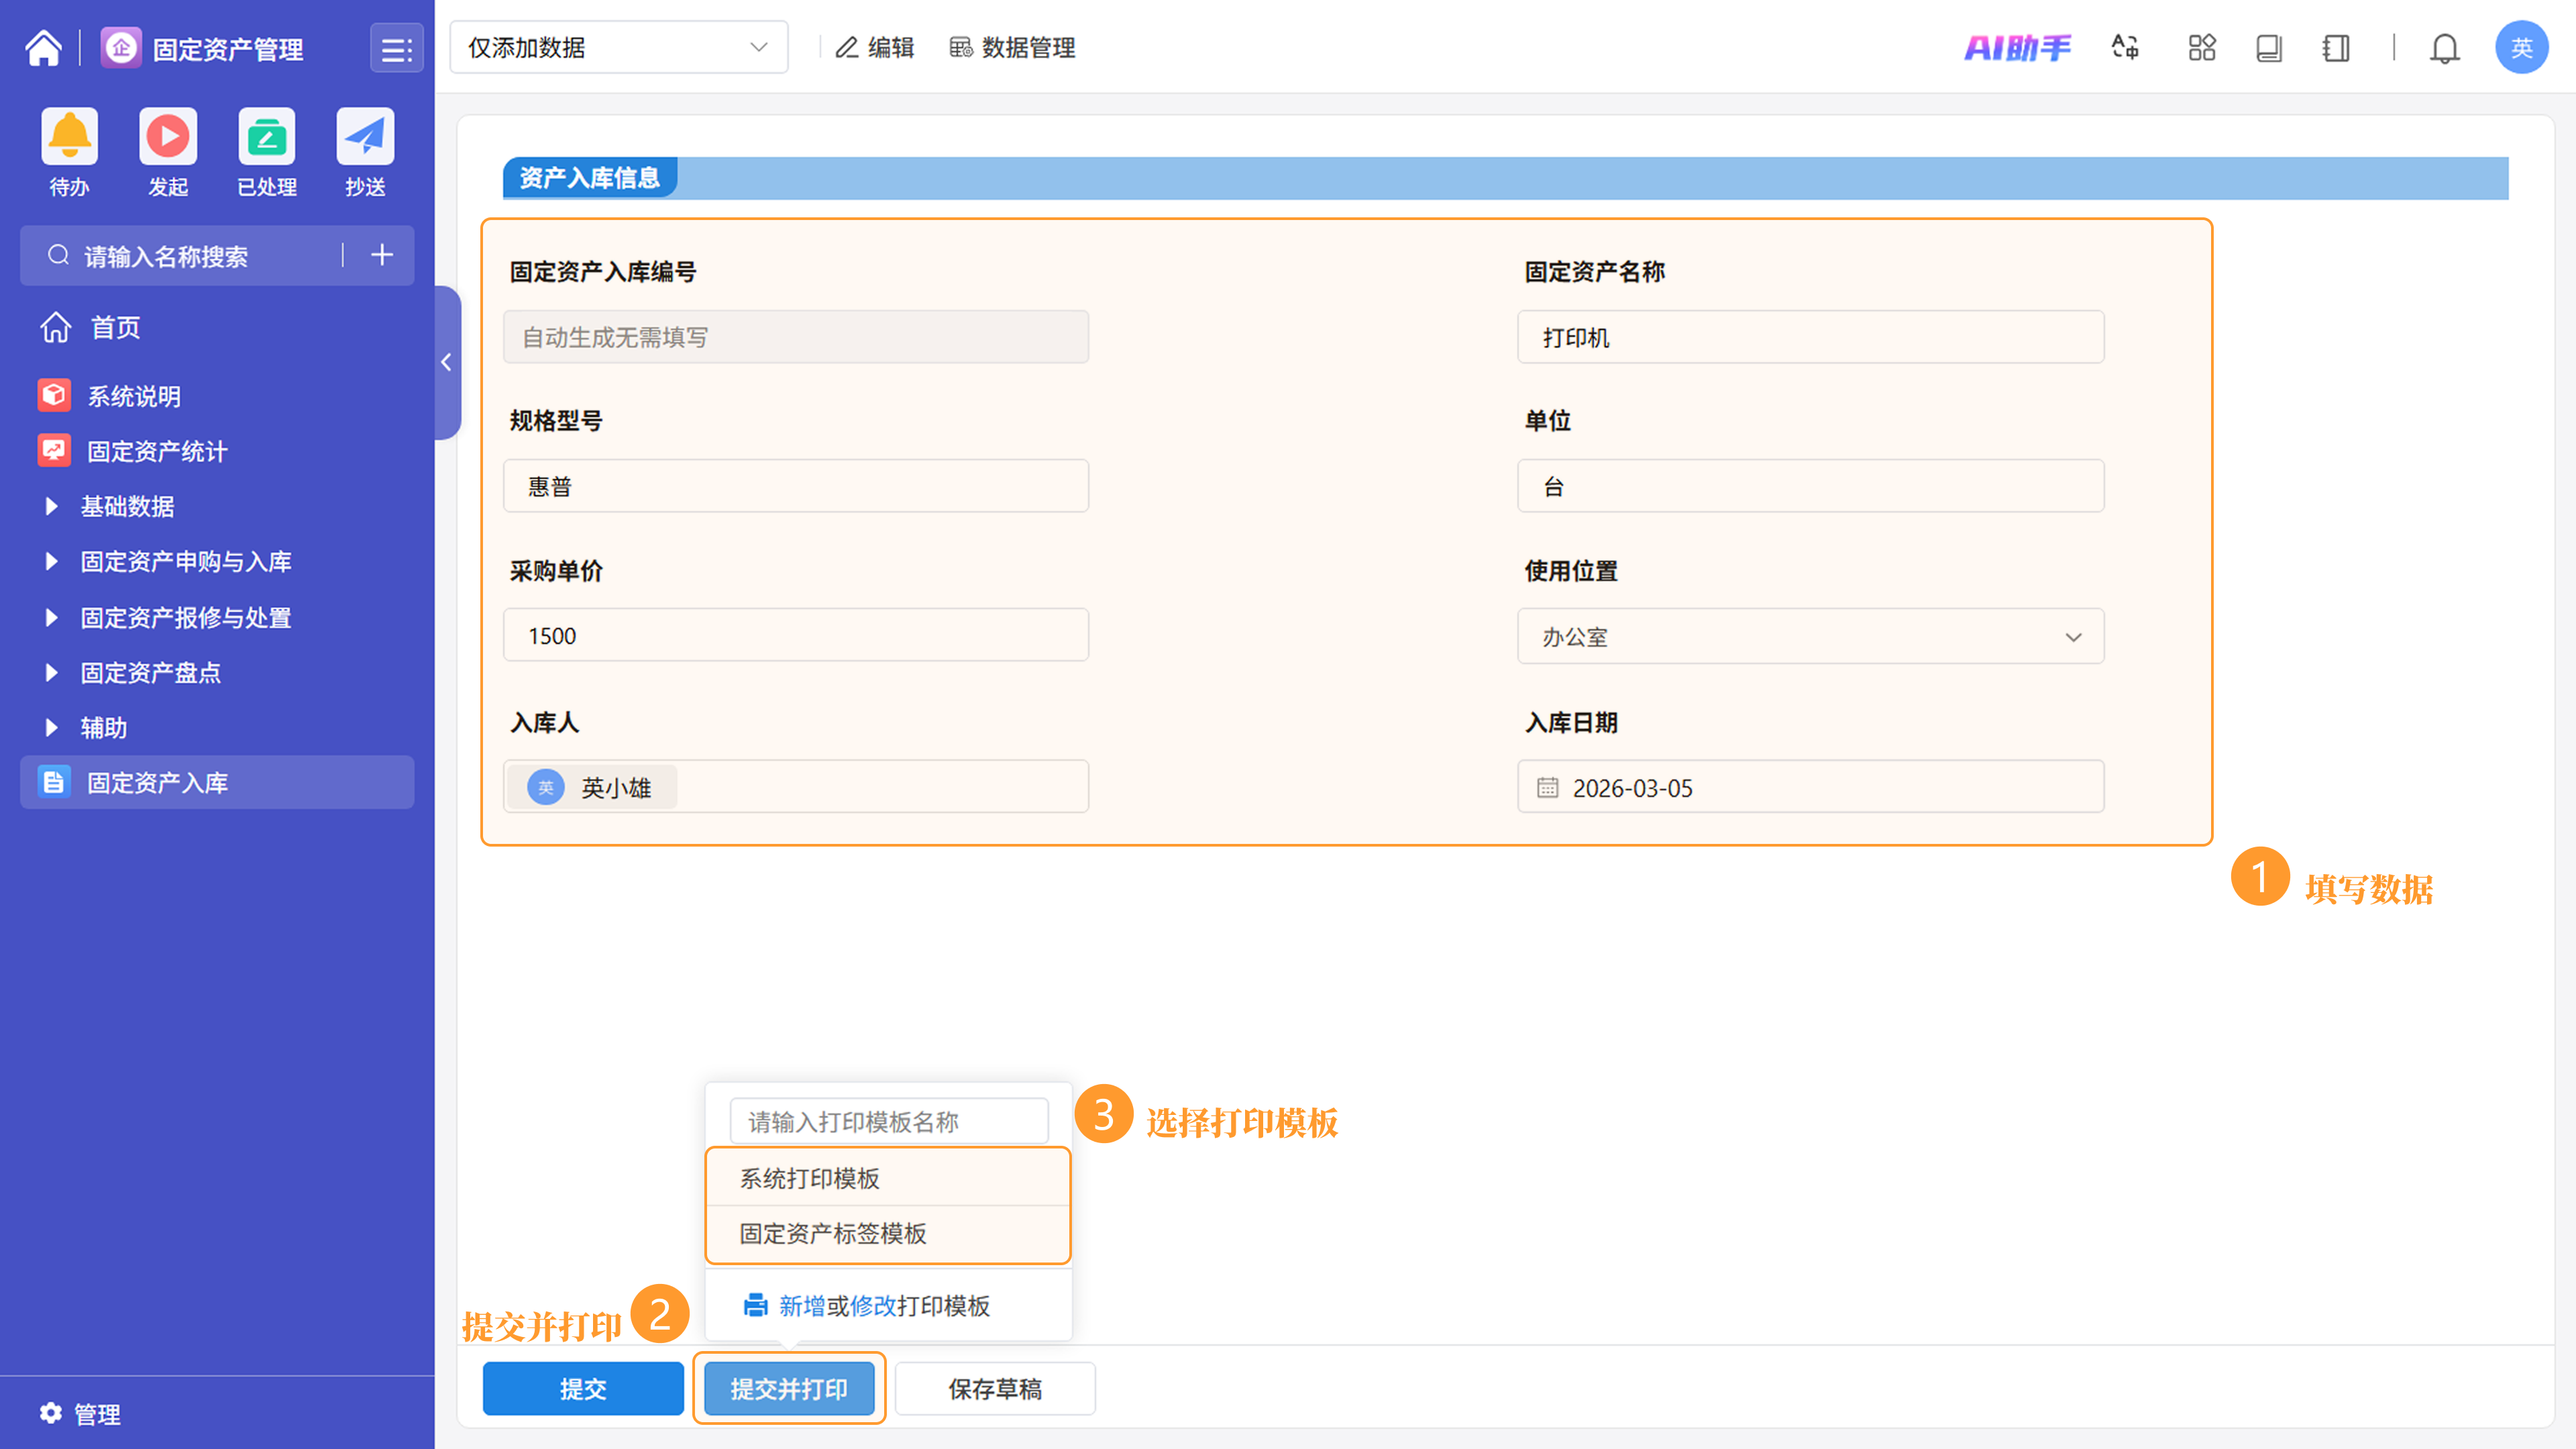Open the 仅添加数据 dropdown
2576x1449 pixels.
pos(618,48)
